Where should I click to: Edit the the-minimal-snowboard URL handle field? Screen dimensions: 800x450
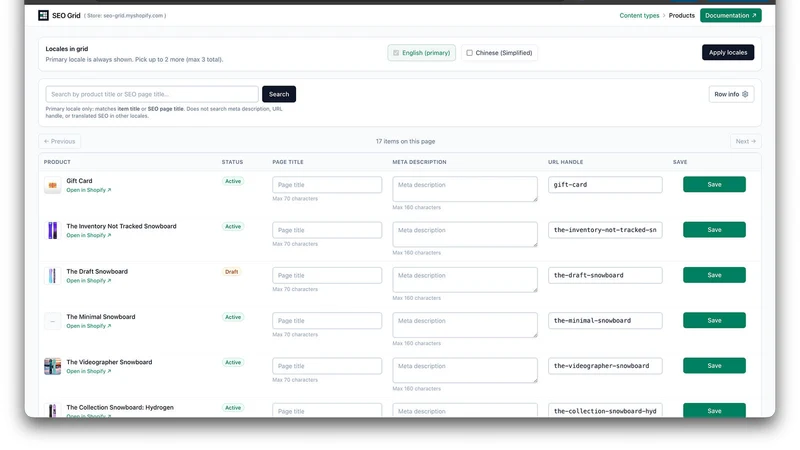coord(605,321)
